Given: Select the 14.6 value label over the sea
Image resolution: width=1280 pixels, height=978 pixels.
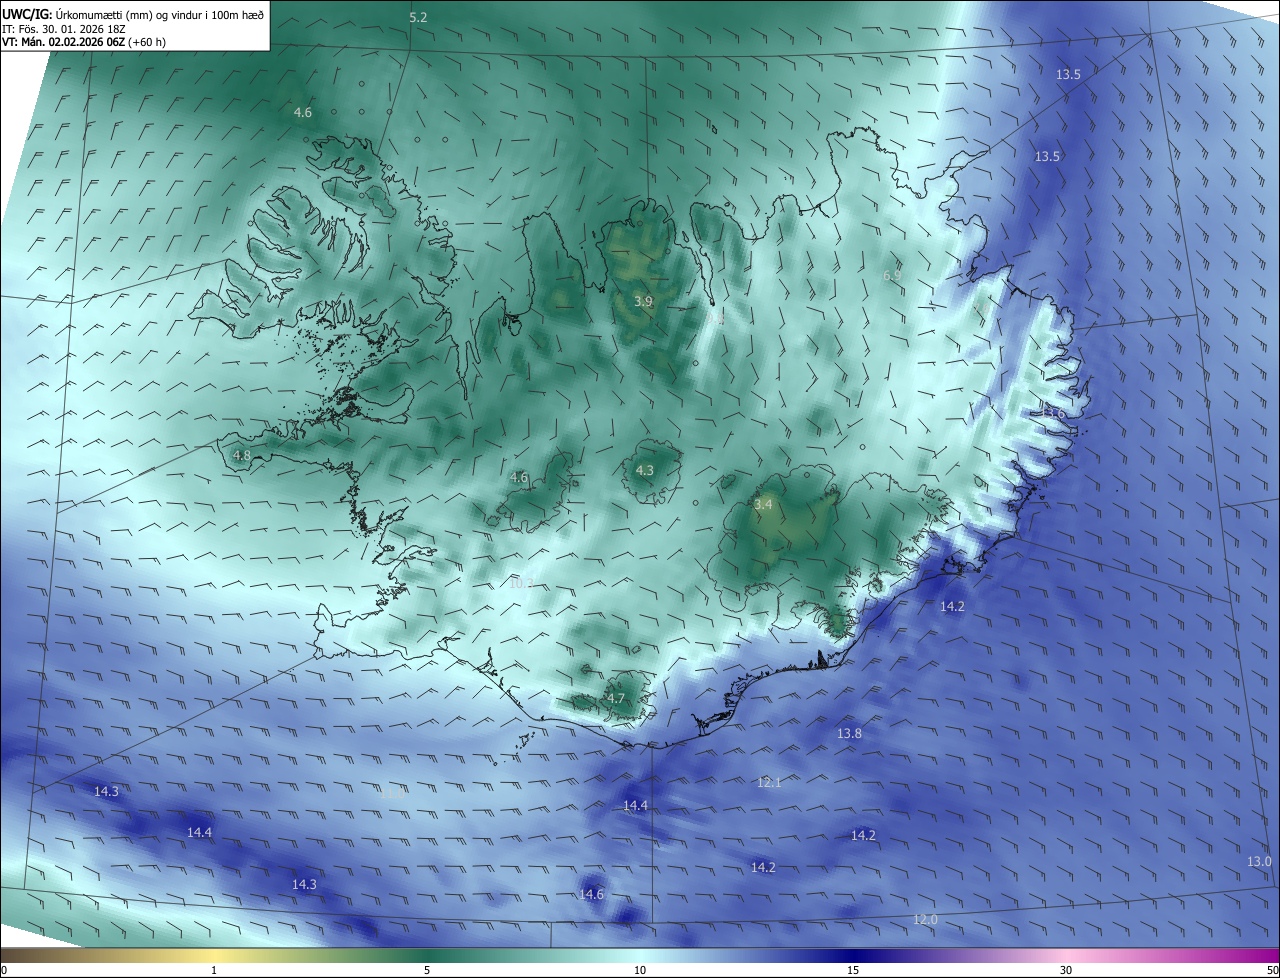Looking at the screenshot, I should point(592,894).
